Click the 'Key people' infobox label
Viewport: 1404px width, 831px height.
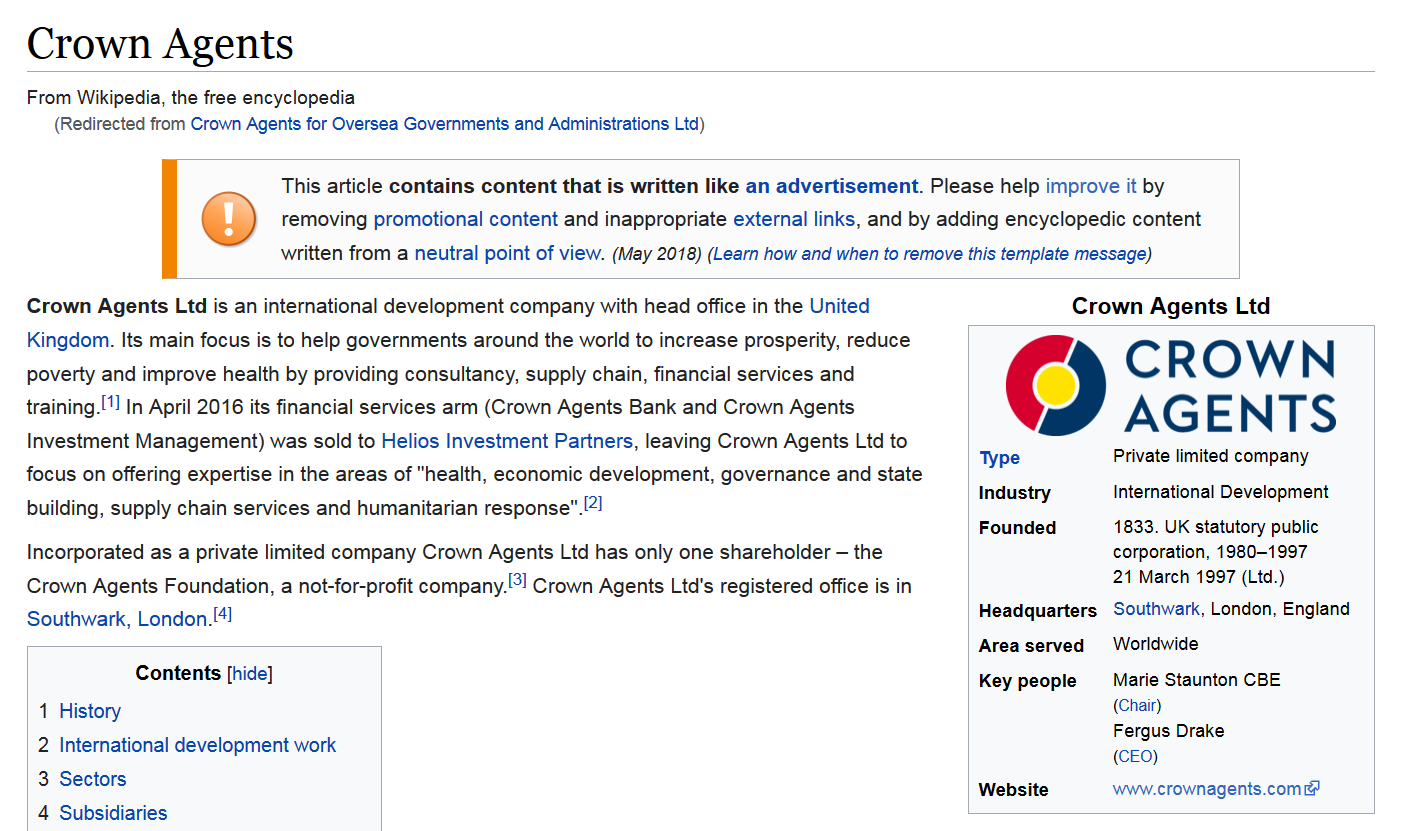pyautogui.click(x=1028, y=681)
